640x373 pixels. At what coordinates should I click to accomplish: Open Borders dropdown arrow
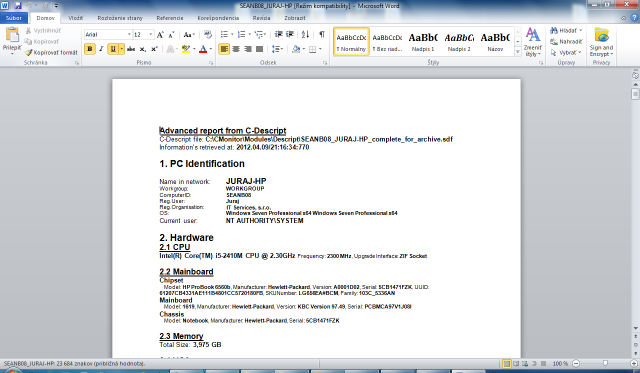[x=320, y=49]
